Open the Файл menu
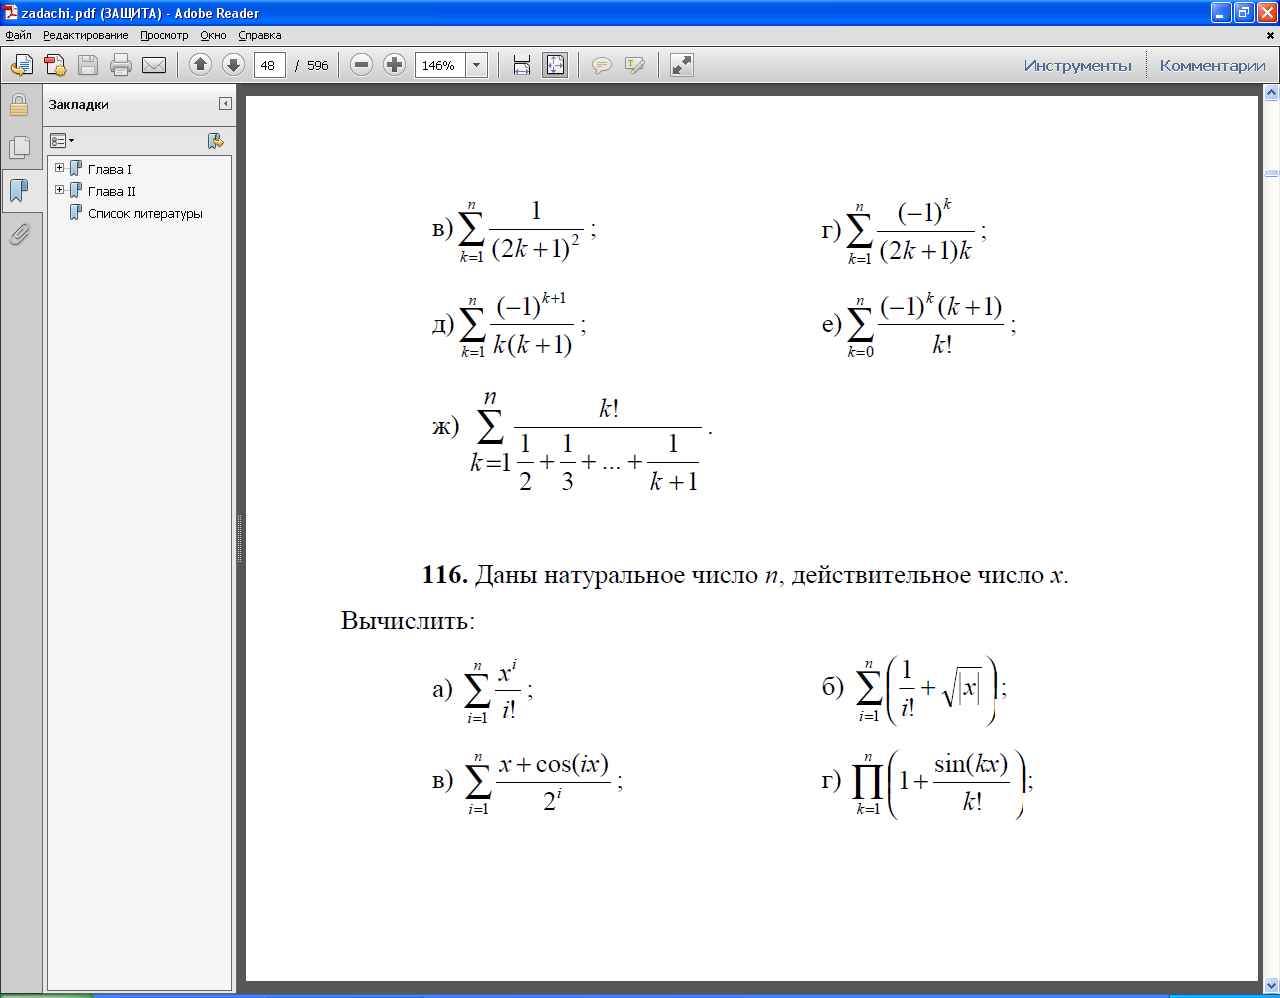The width and height of the screenshot is (1280, 998). [x=18, y=35]
